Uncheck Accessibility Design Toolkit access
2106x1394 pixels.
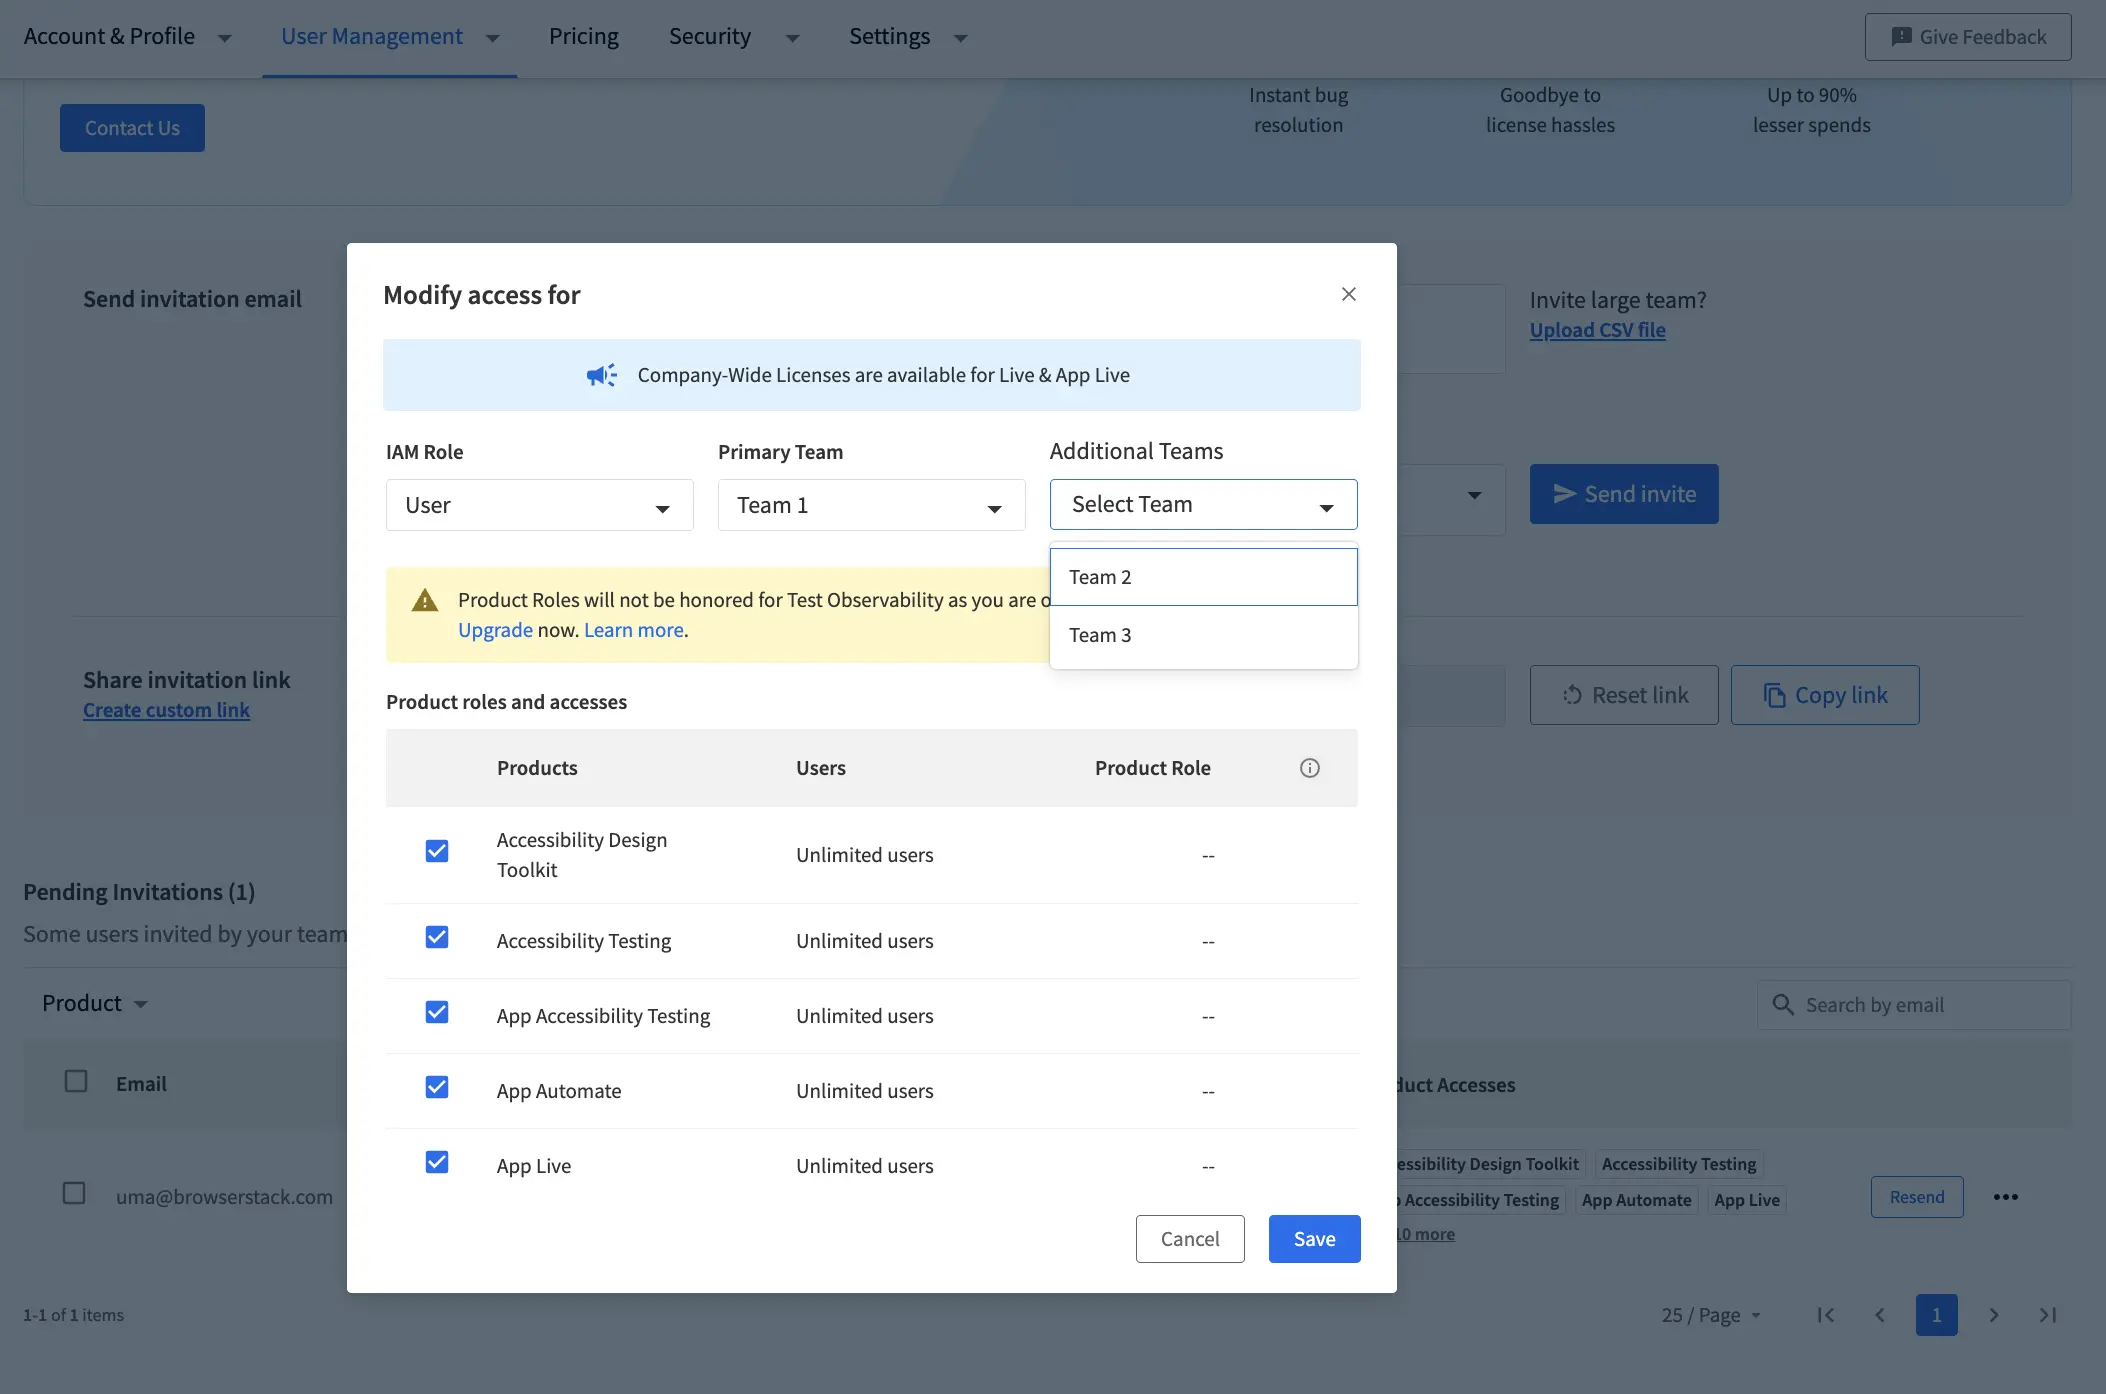click(x=437, y=851)
